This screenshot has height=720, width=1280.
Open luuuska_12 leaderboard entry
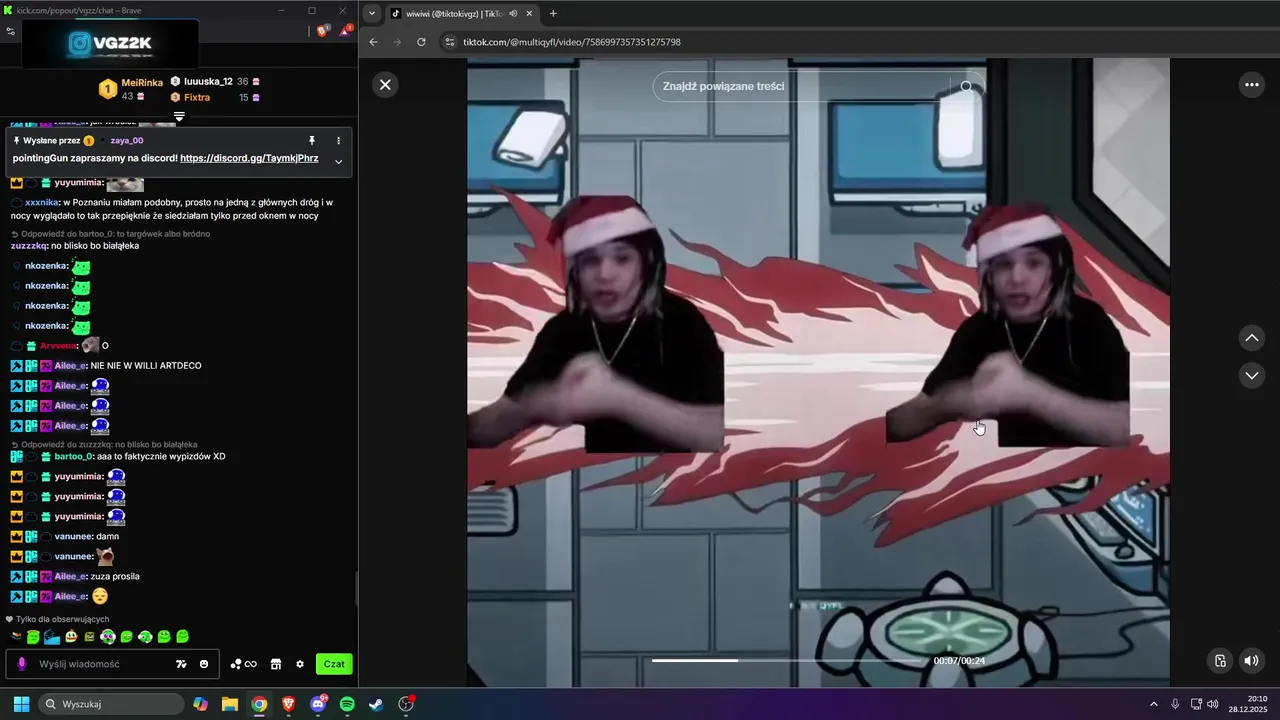[x=215, y=81]
